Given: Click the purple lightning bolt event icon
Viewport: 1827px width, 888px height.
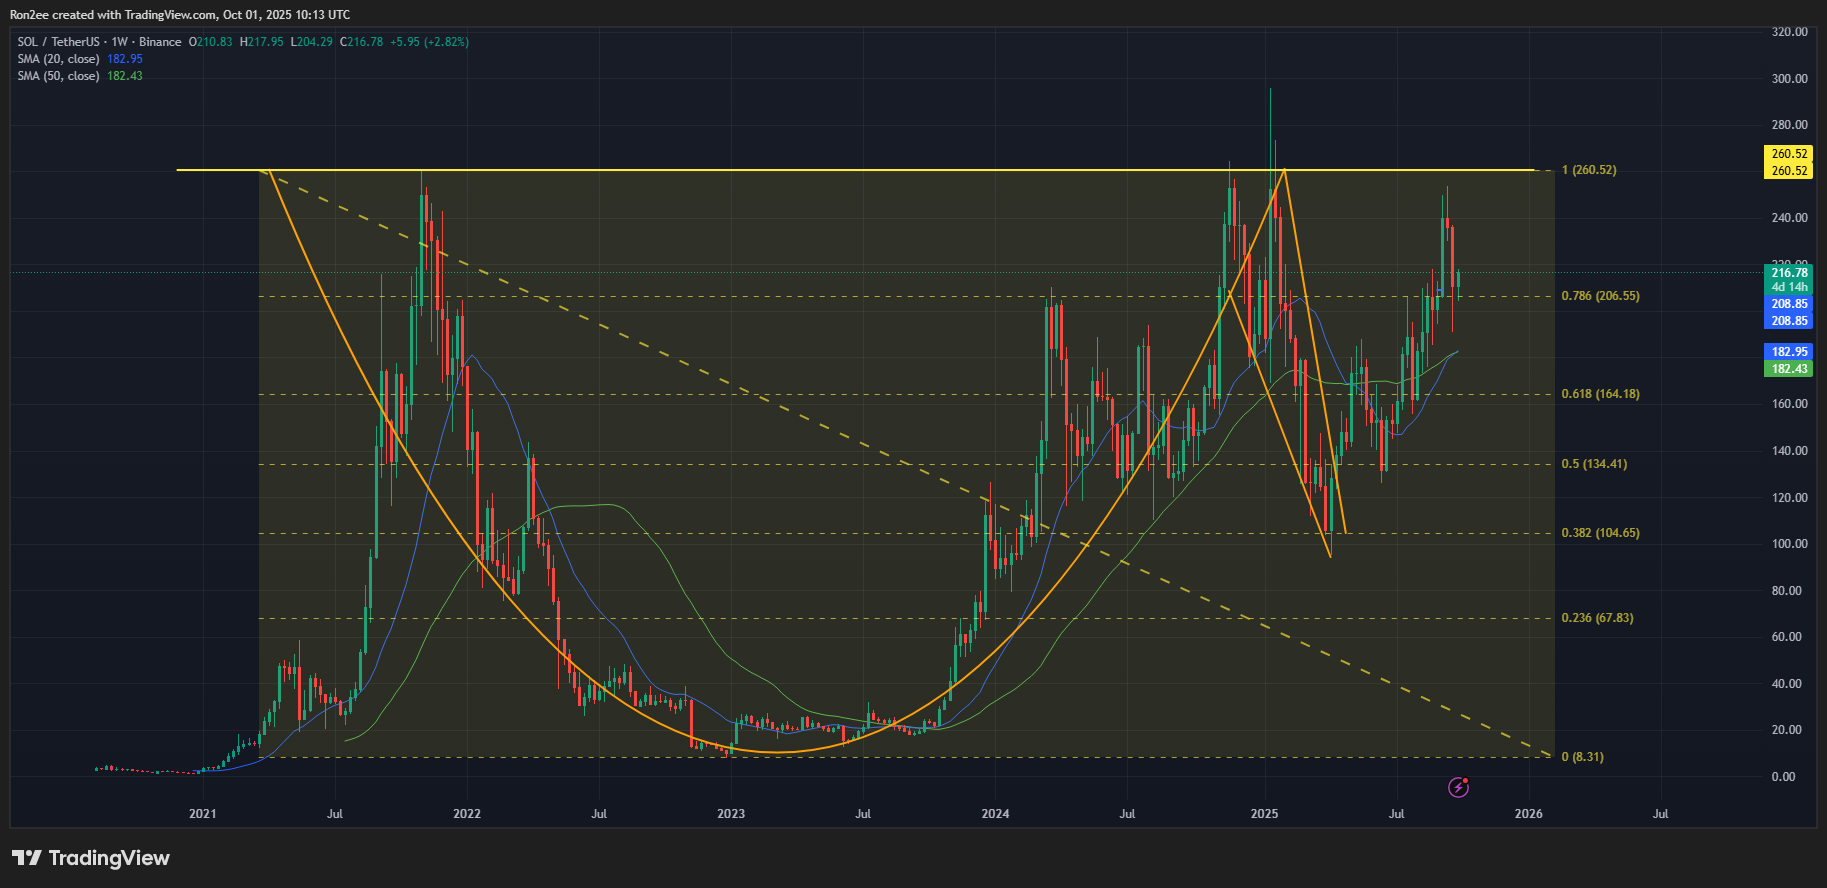Looking at the screenshot, I should click(1458, 788).
